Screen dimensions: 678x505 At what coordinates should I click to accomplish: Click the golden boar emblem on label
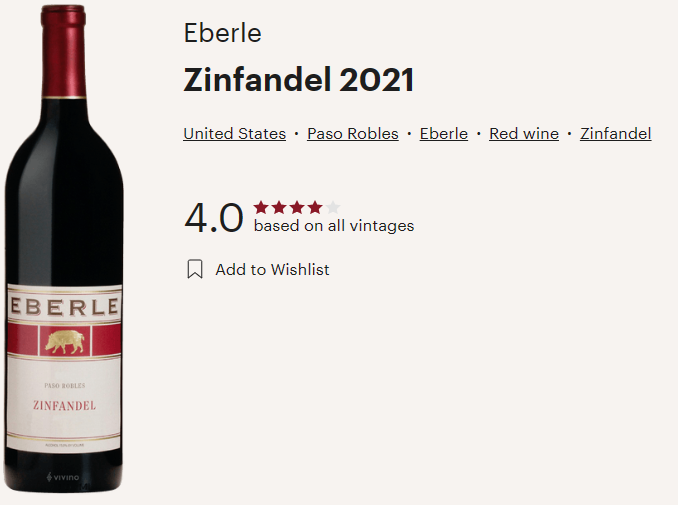65,342
